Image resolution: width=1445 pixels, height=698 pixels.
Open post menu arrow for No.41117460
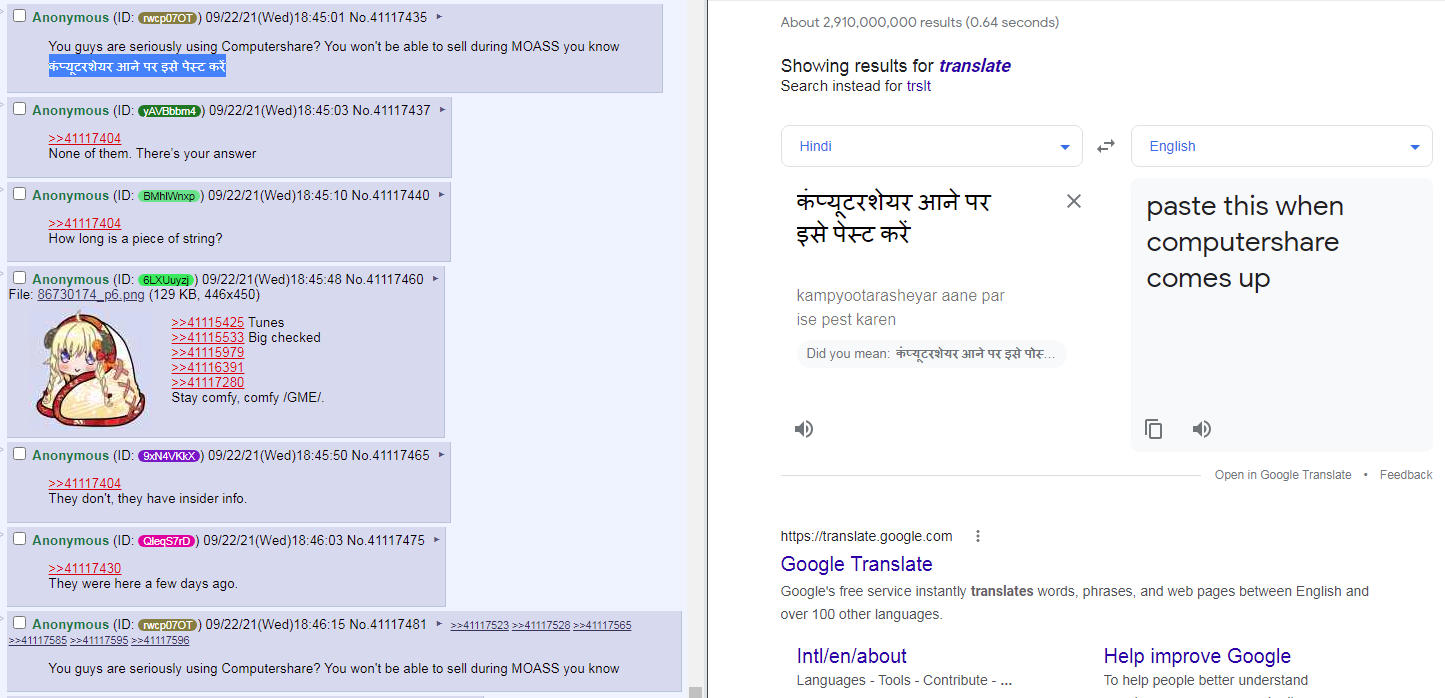coord(435,279)
